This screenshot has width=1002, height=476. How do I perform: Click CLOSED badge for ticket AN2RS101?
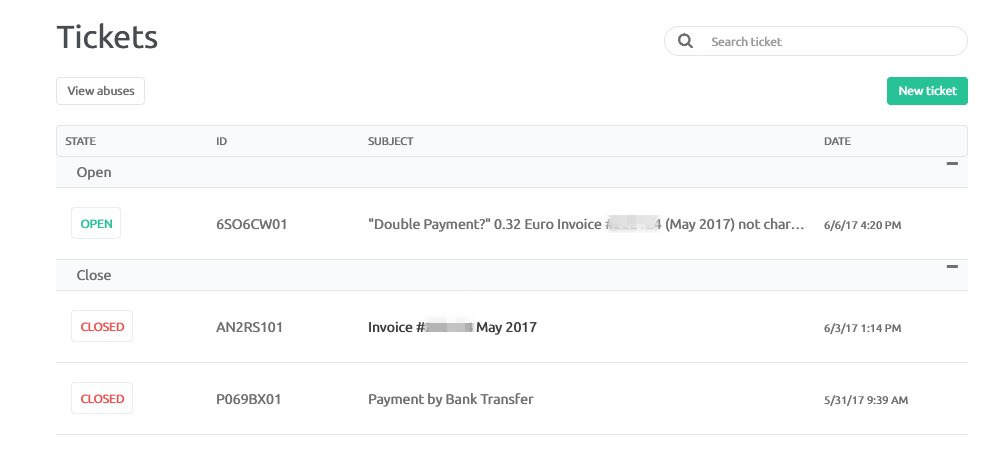pyautogui.click(x=102, y=326)
